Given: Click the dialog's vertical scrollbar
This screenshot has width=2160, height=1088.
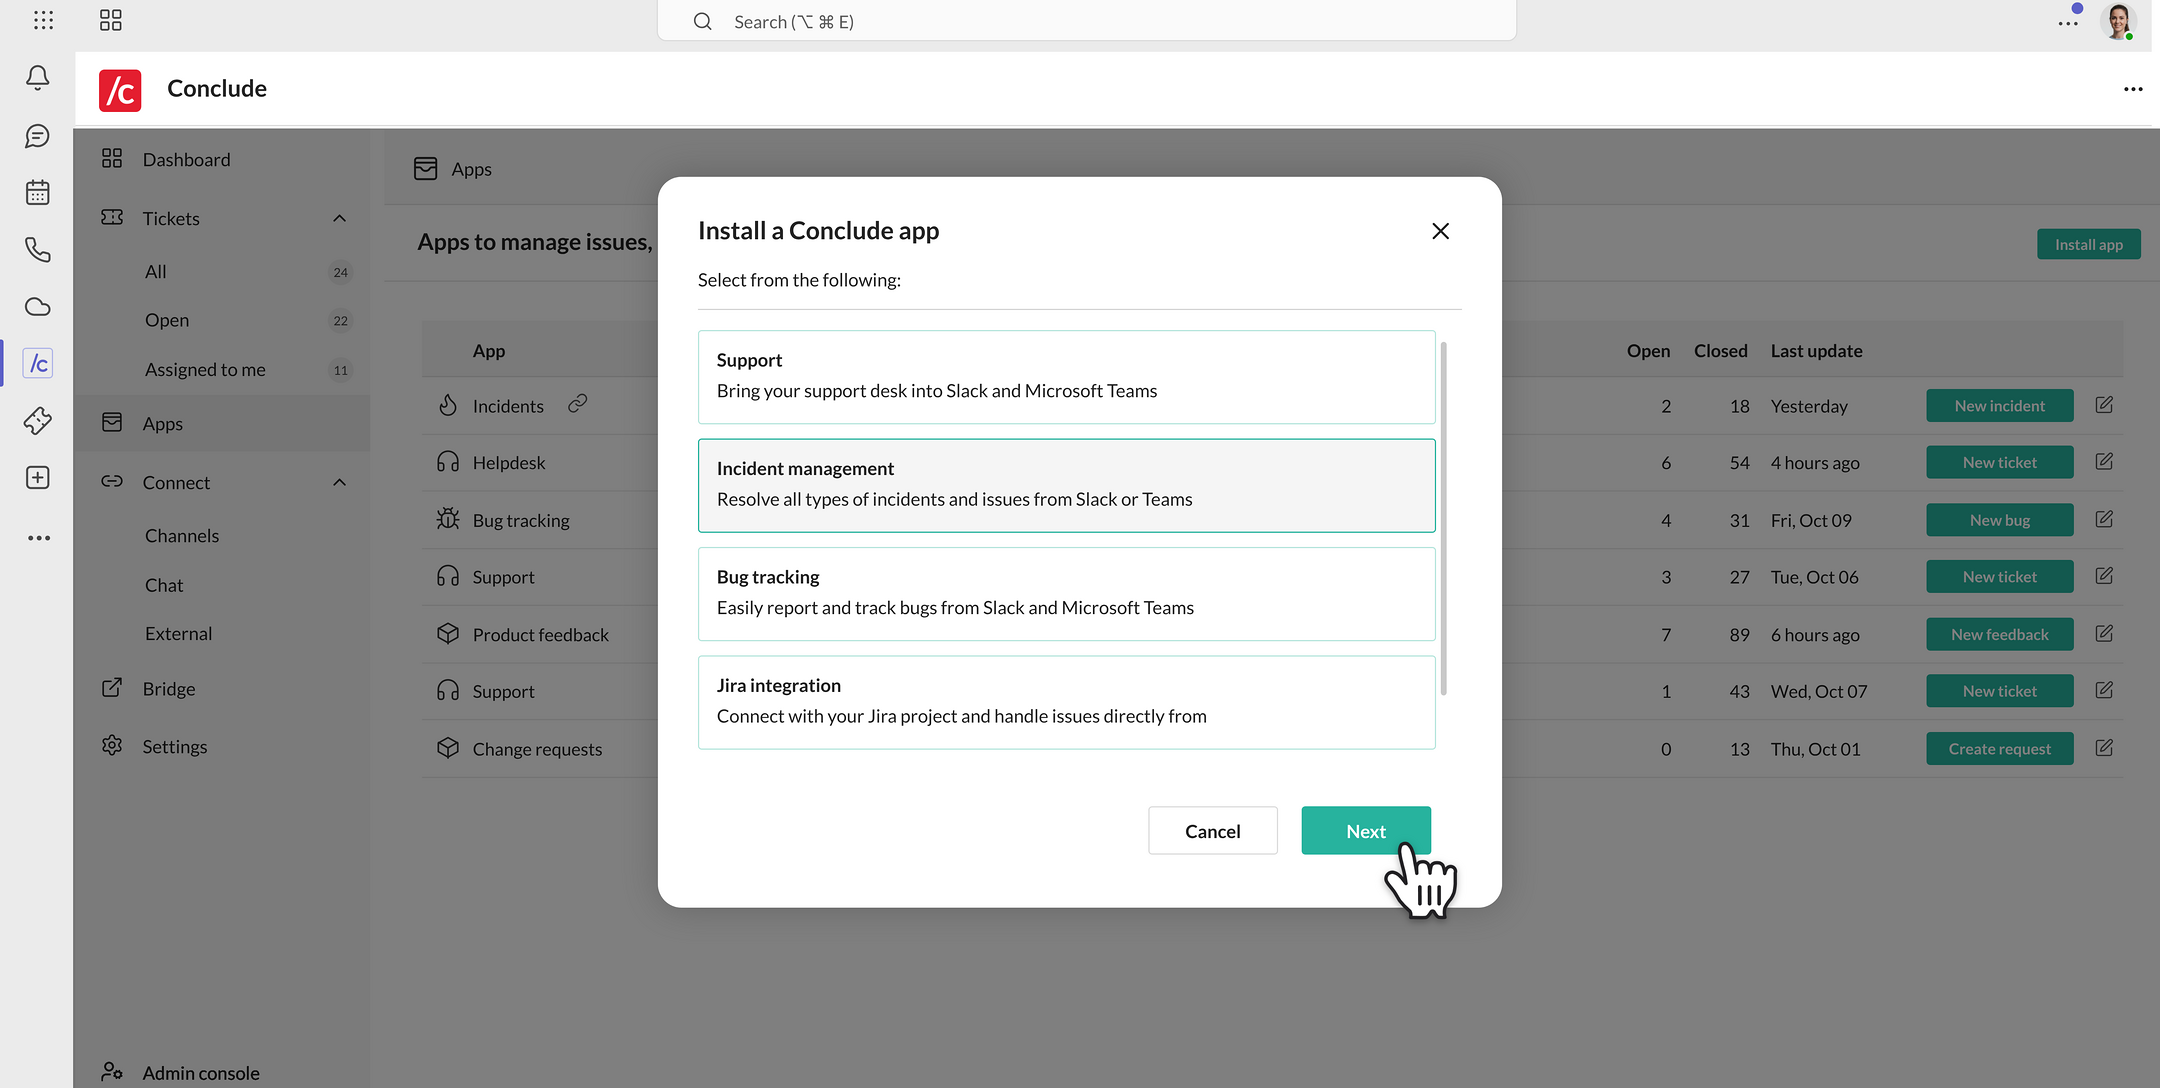Looking at the screenshot, I should [1444, 518].
